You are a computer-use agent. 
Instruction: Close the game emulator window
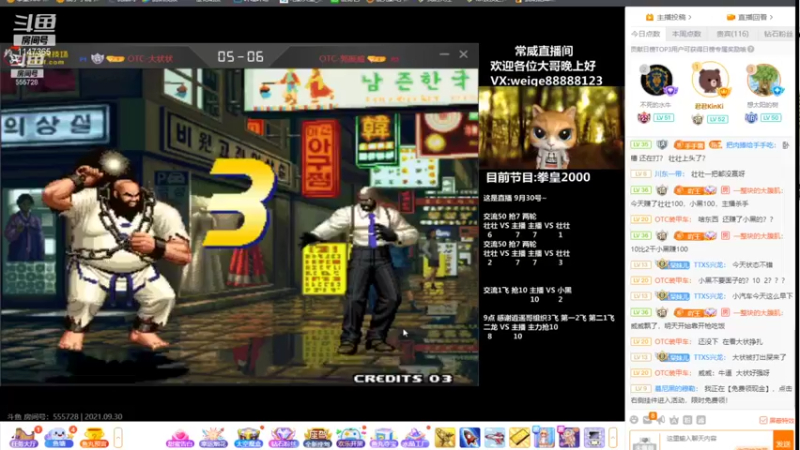coord(463,54)
